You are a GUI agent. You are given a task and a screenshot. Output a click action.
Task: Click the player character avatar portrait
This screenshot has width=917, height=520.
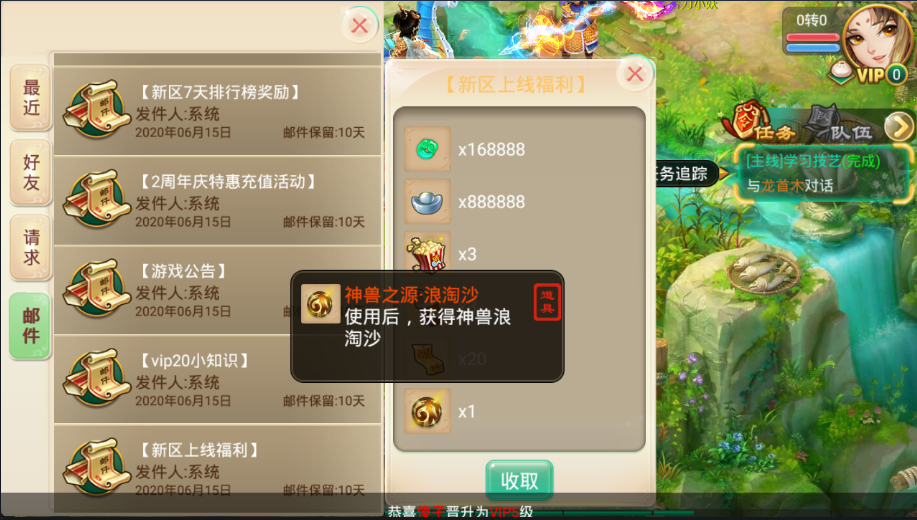[877, 38]
